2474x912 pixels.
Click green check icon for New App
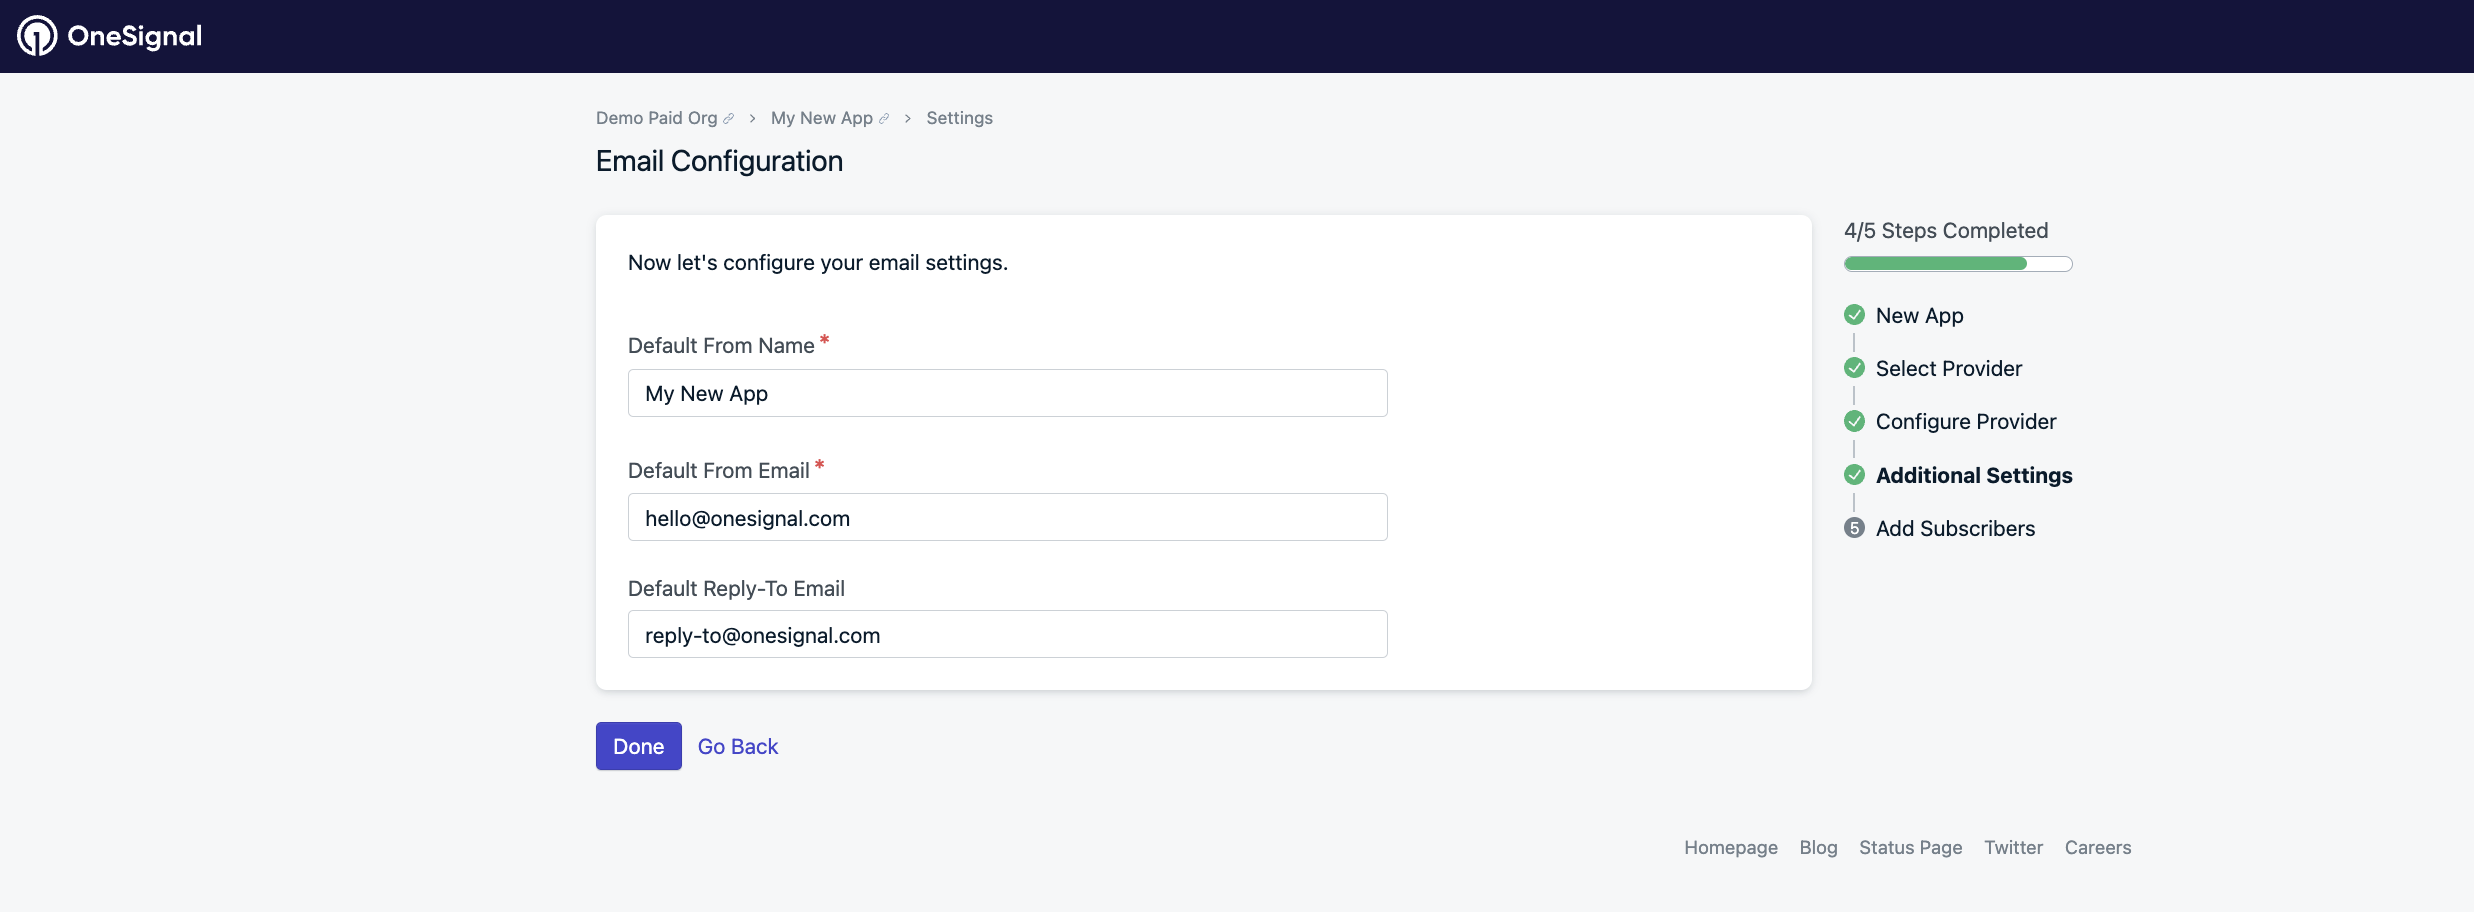(1854, 315)
